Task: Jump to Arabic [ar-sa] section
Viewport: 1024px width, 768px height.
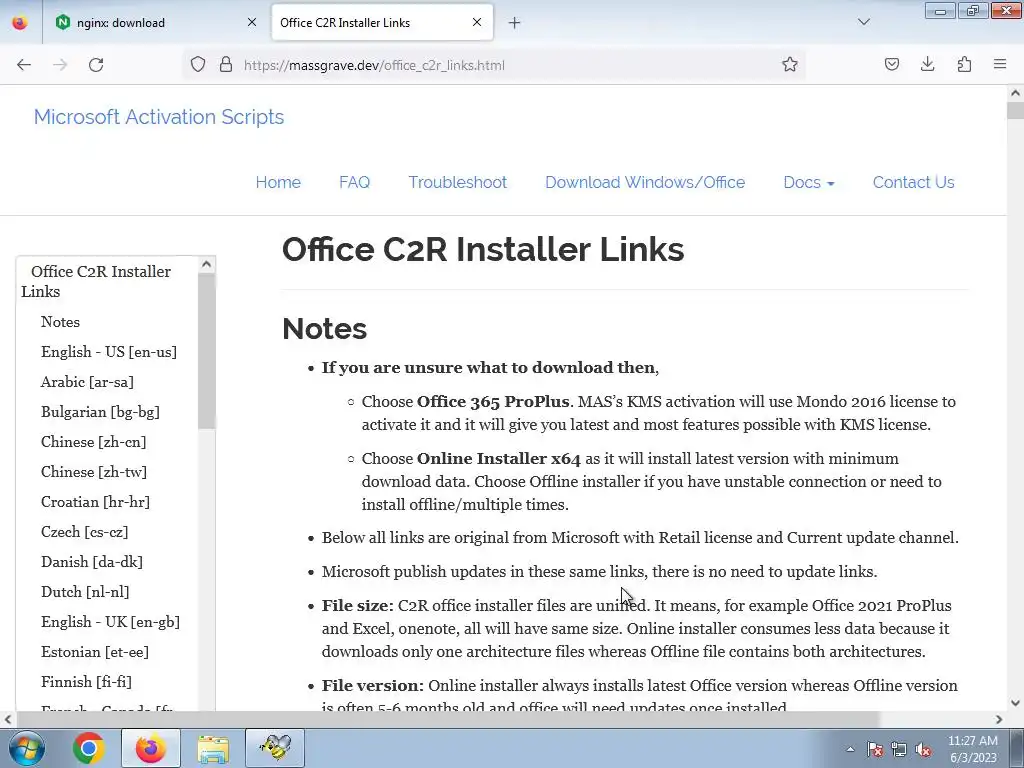Action: point(87,382)
